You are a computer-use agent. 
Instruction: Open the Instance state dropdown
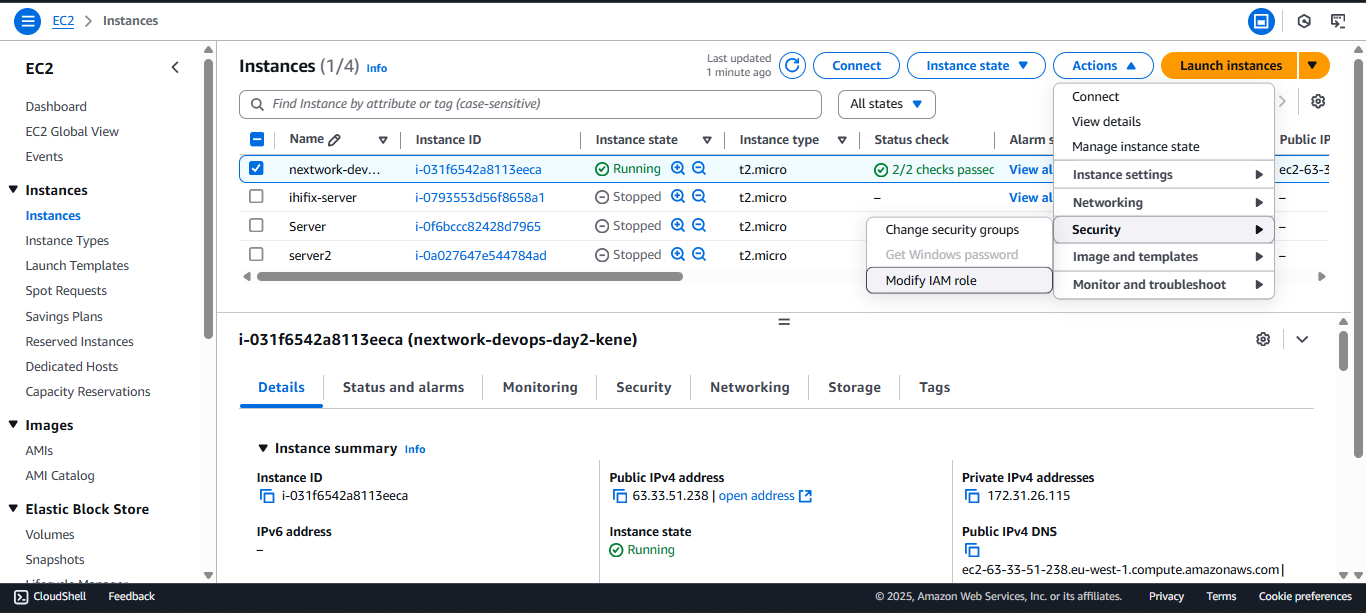[x=976, y=66]
